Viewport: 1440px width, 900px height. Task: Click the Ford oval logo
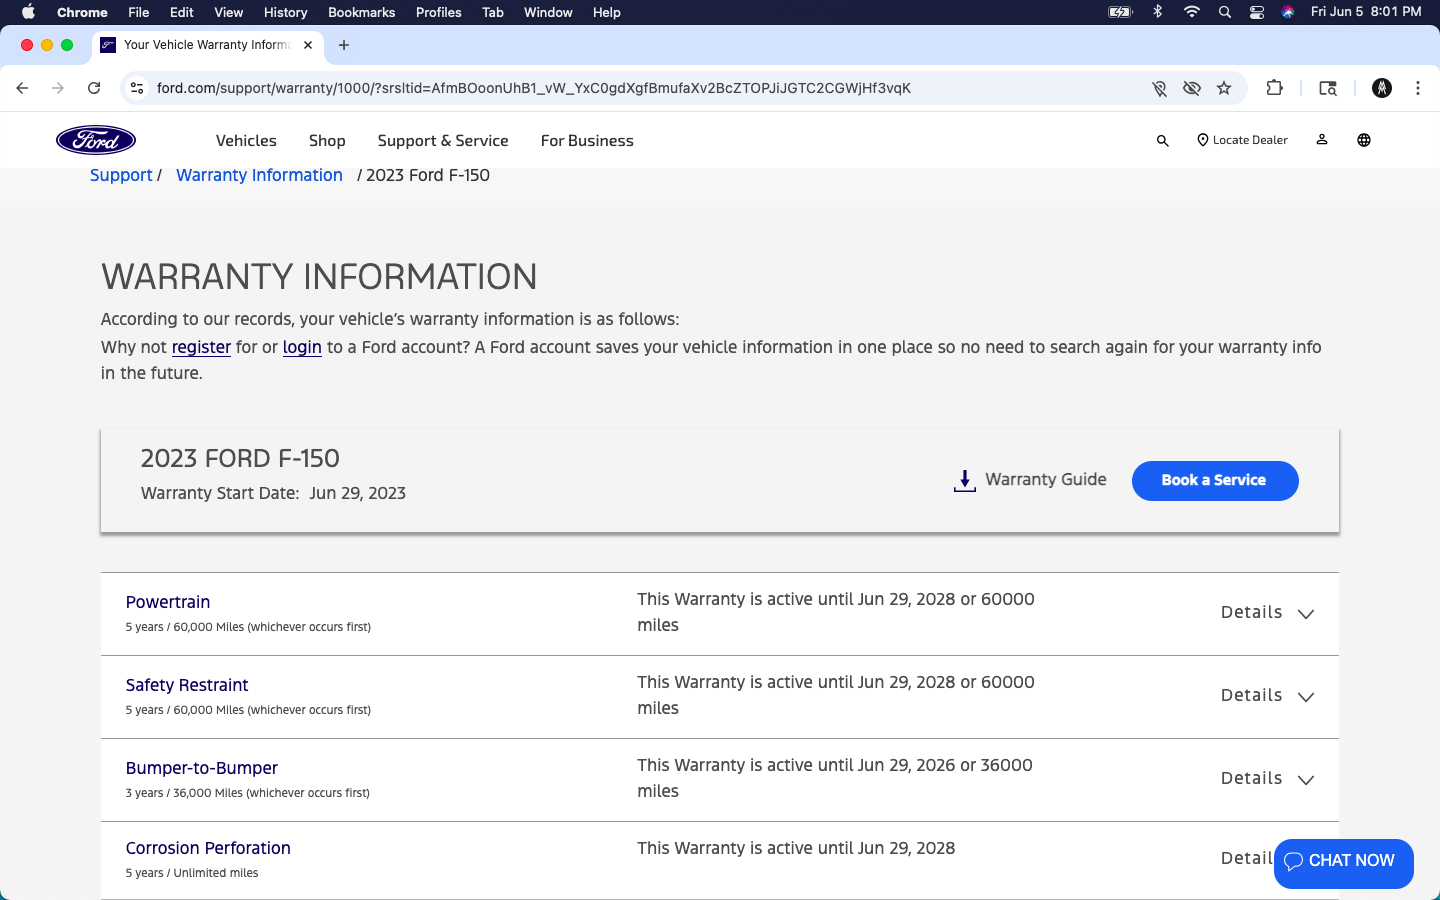pos(96,140)
